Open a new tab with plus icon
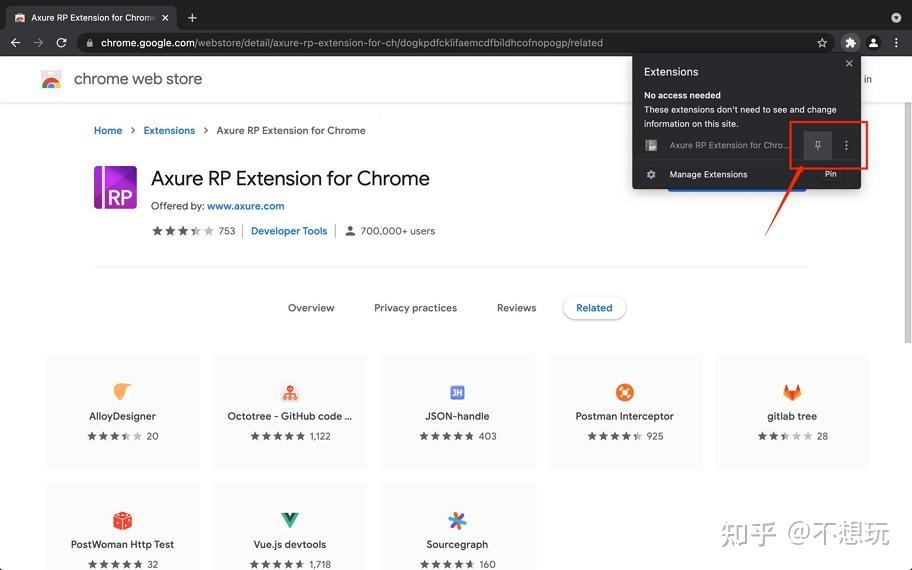This screenshot has width=912, height=570. tap(192, 17)
